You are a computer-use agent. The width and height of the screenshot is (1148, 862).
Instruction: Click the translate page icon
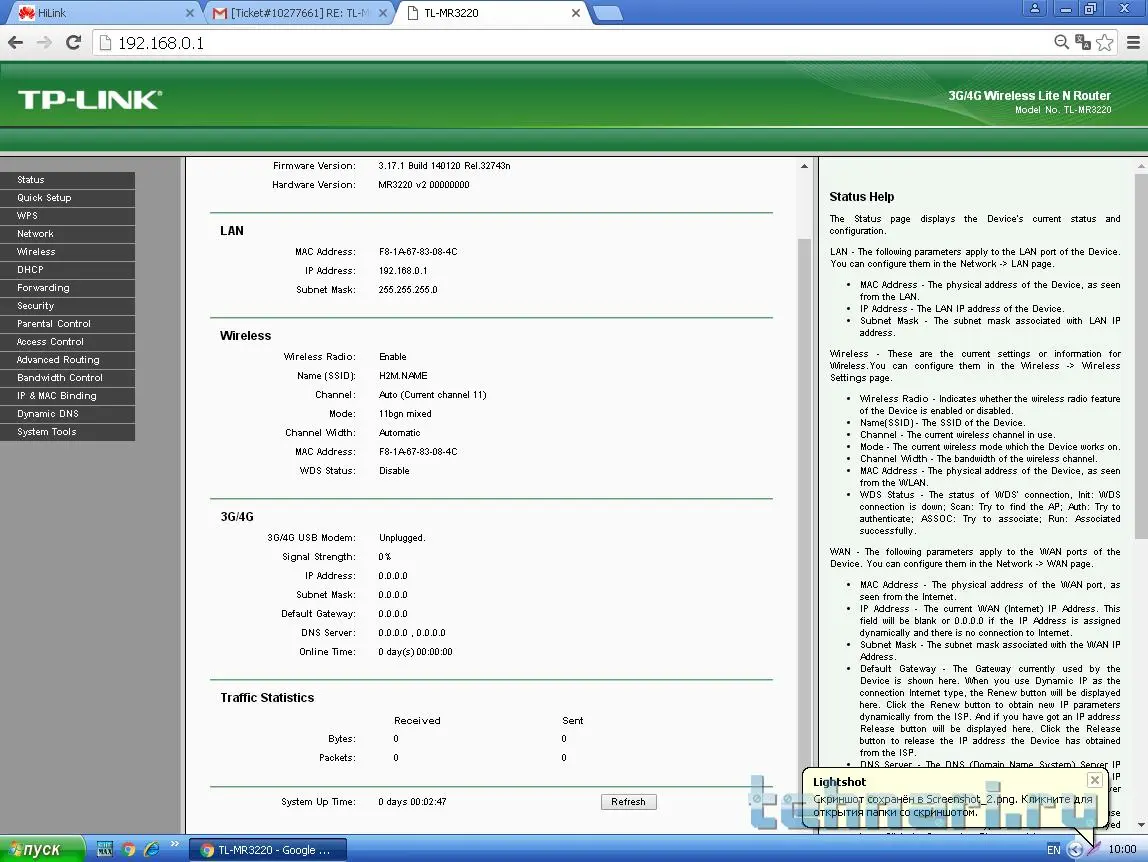pos(1082,43)
